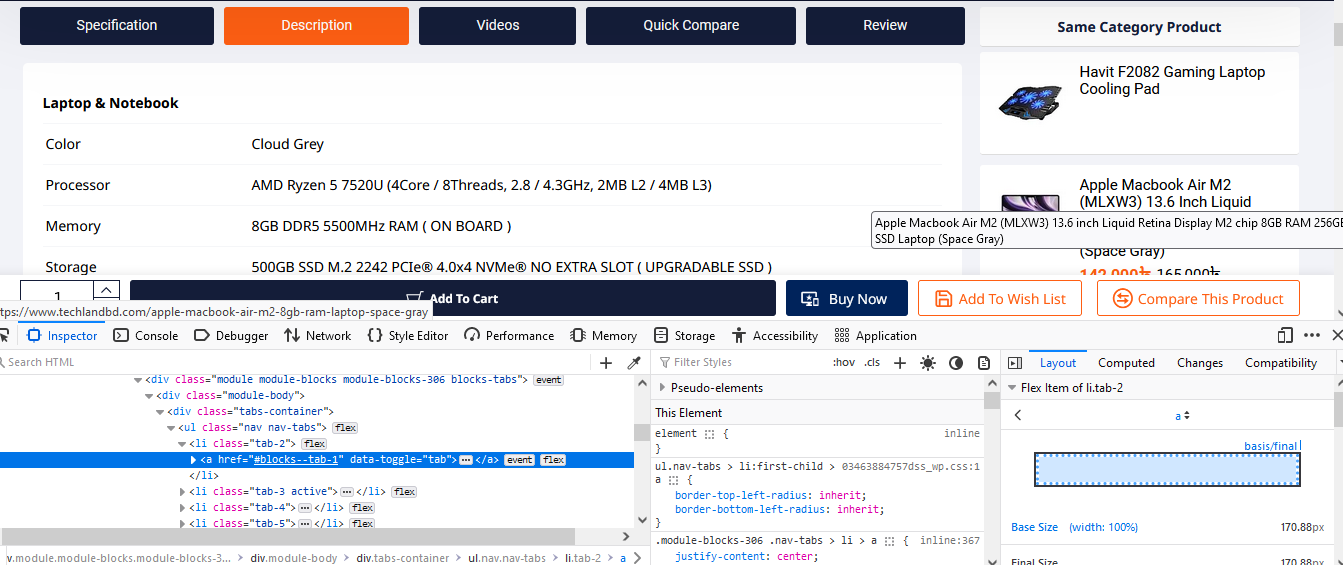
Task: Select the Inspector panel
Action: (62, 336)
